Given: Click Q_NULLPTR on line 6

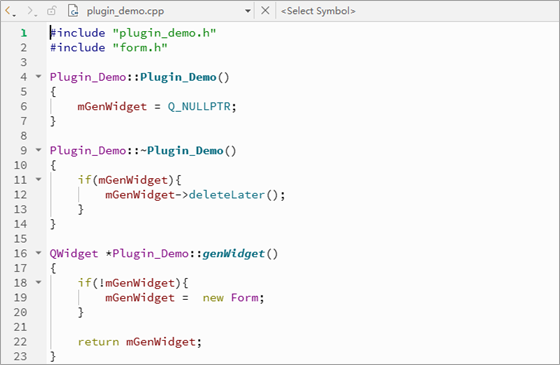Looking at the screenshot, I should coord(199,106).
